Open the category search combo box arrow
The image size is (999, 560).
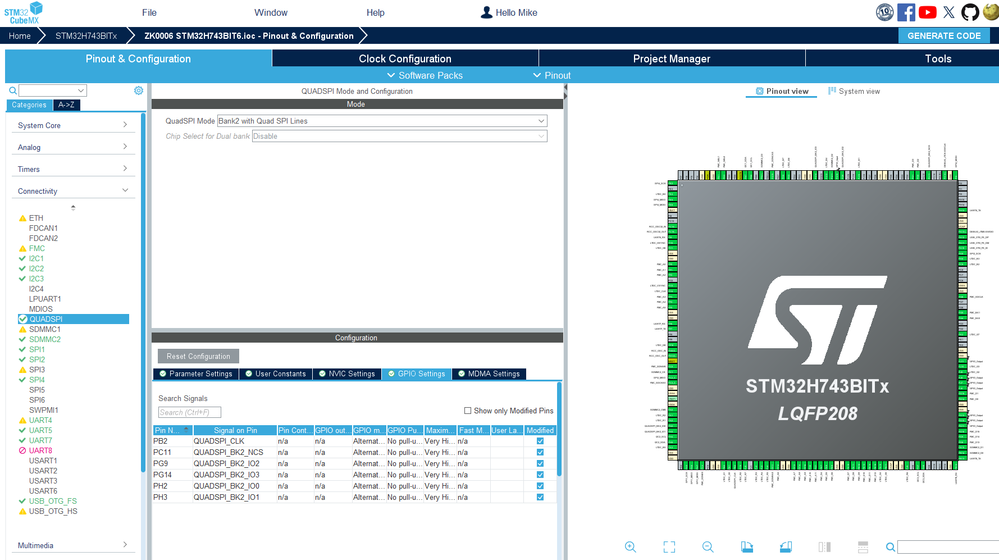pyautogui.click(x=81, y=90)
